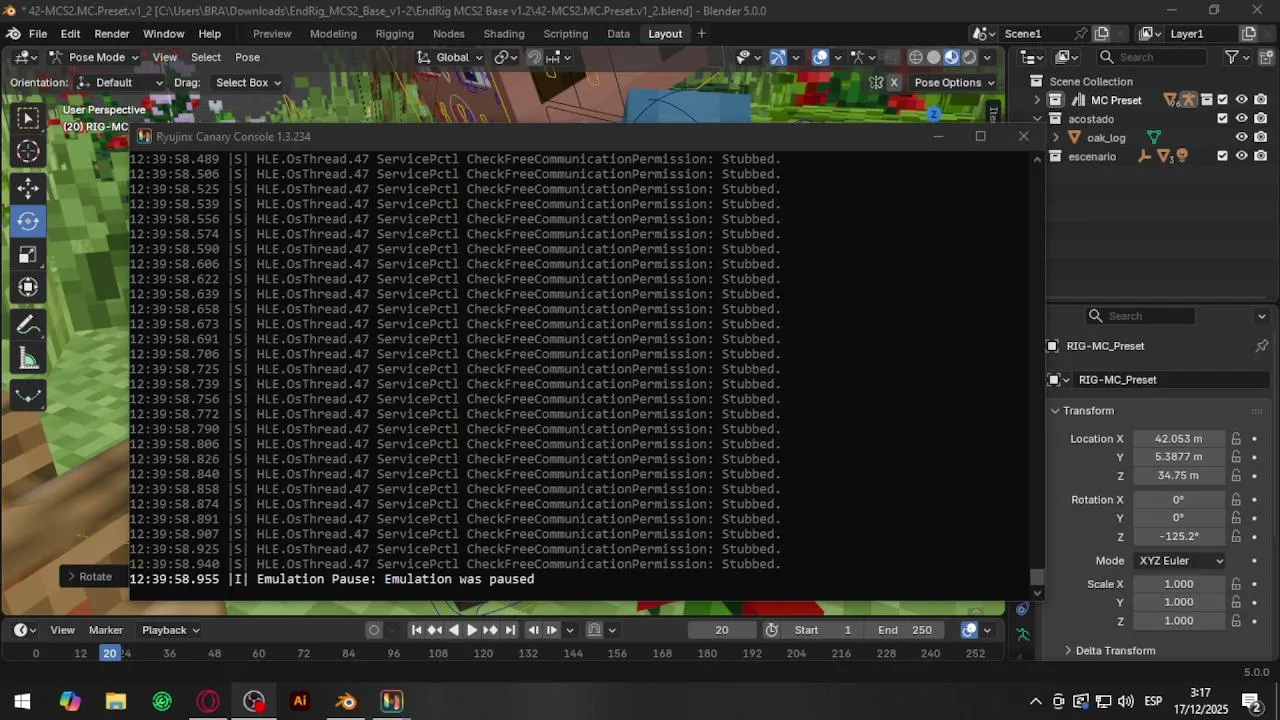
Task: Switch to Scripting workspace tab
Action: [566, 34]
